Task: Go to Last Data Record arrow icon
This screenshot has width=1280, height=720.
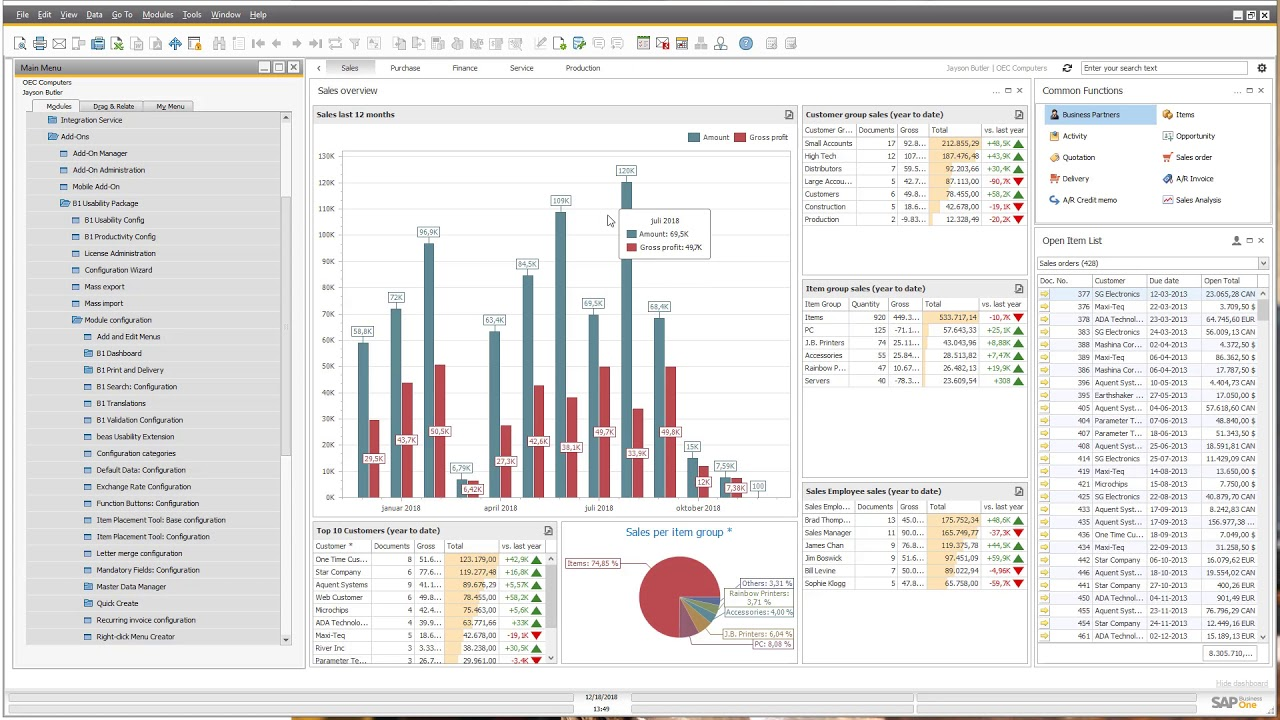Action: click(315, 43)
